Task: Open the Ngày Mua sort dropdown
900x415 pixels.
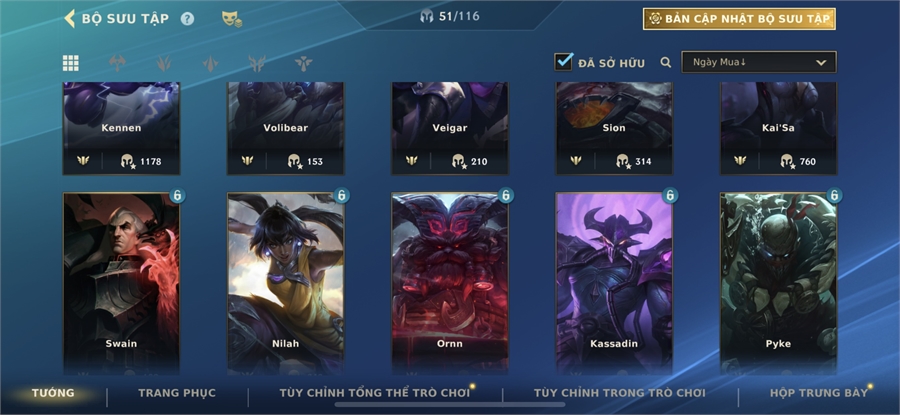Action: pos(759,62)
